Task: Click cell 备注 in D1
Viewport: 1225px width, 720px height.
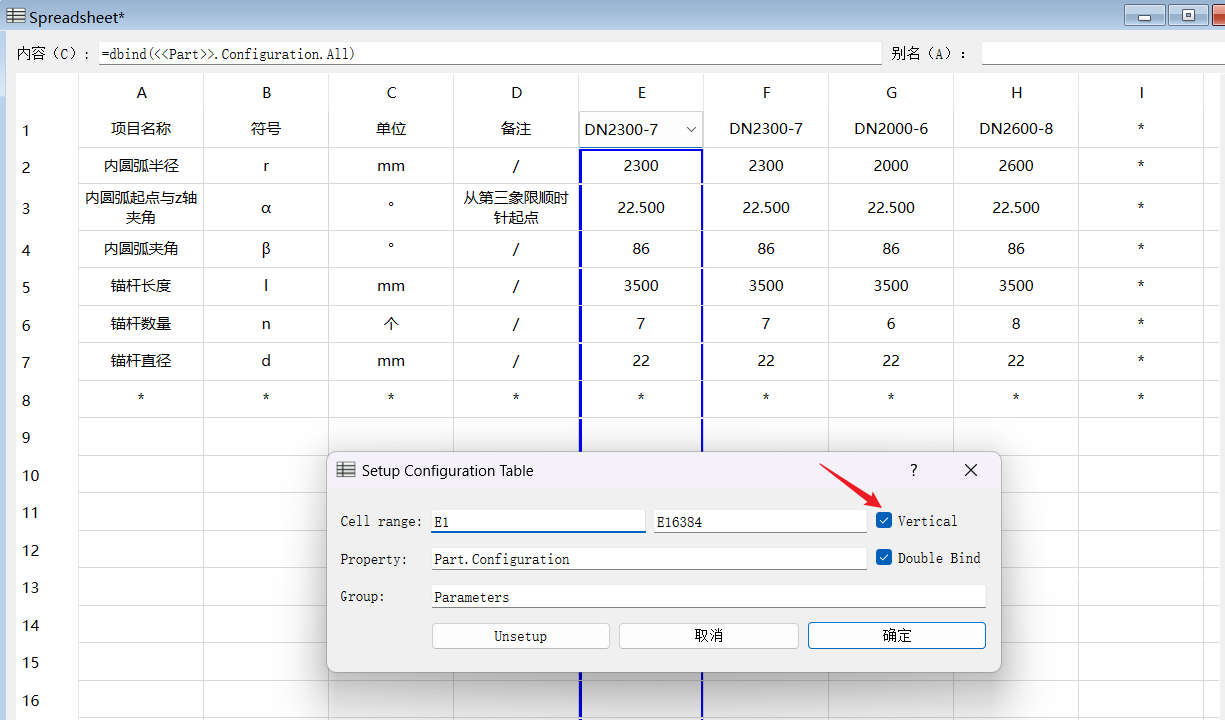Action: (516, 129)
